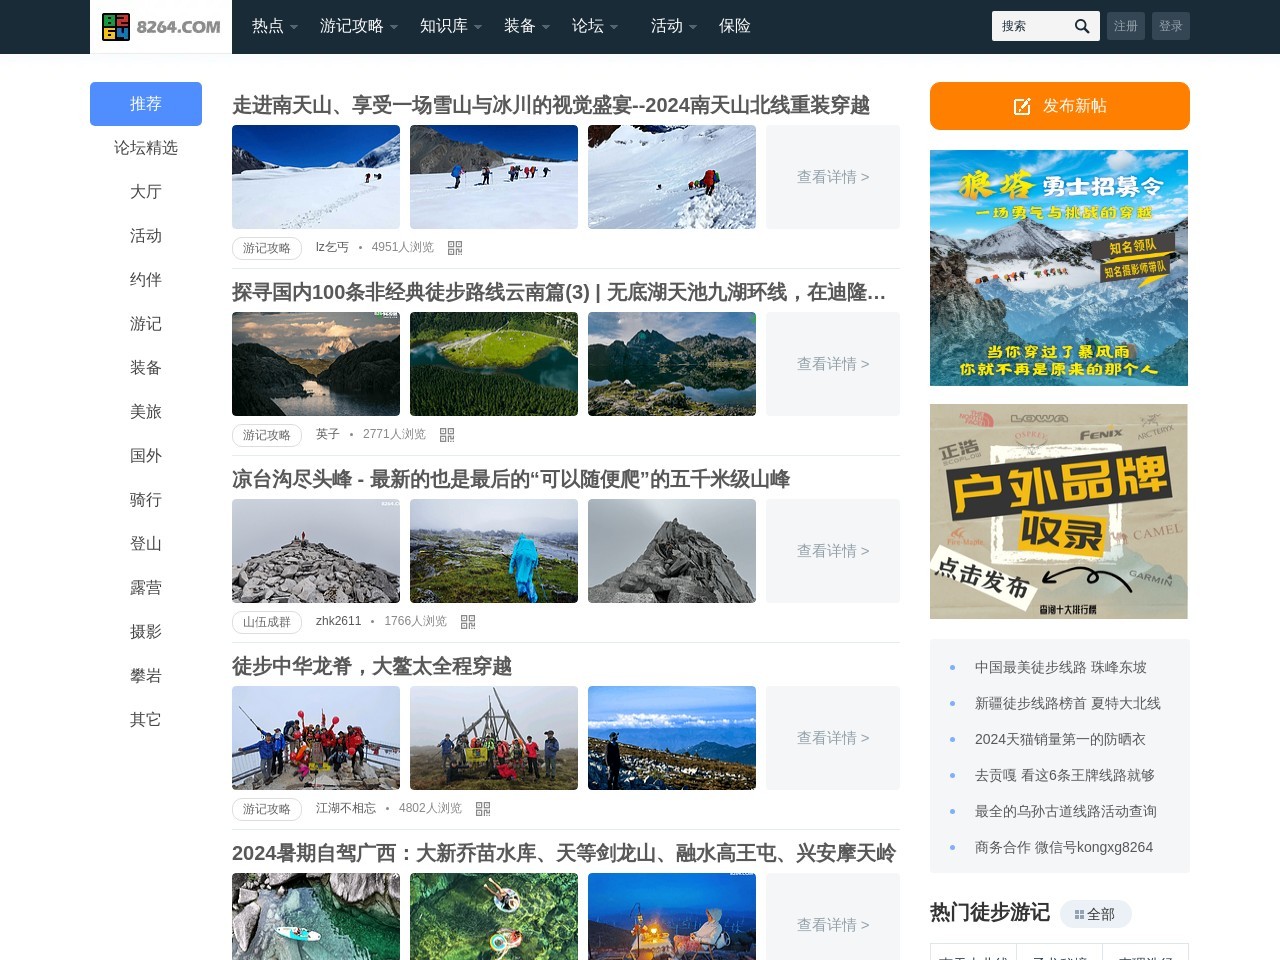Click the grid icon inside the 全部 pill
This screenshot has width=1280, height=960.
tap(1081, 913)
